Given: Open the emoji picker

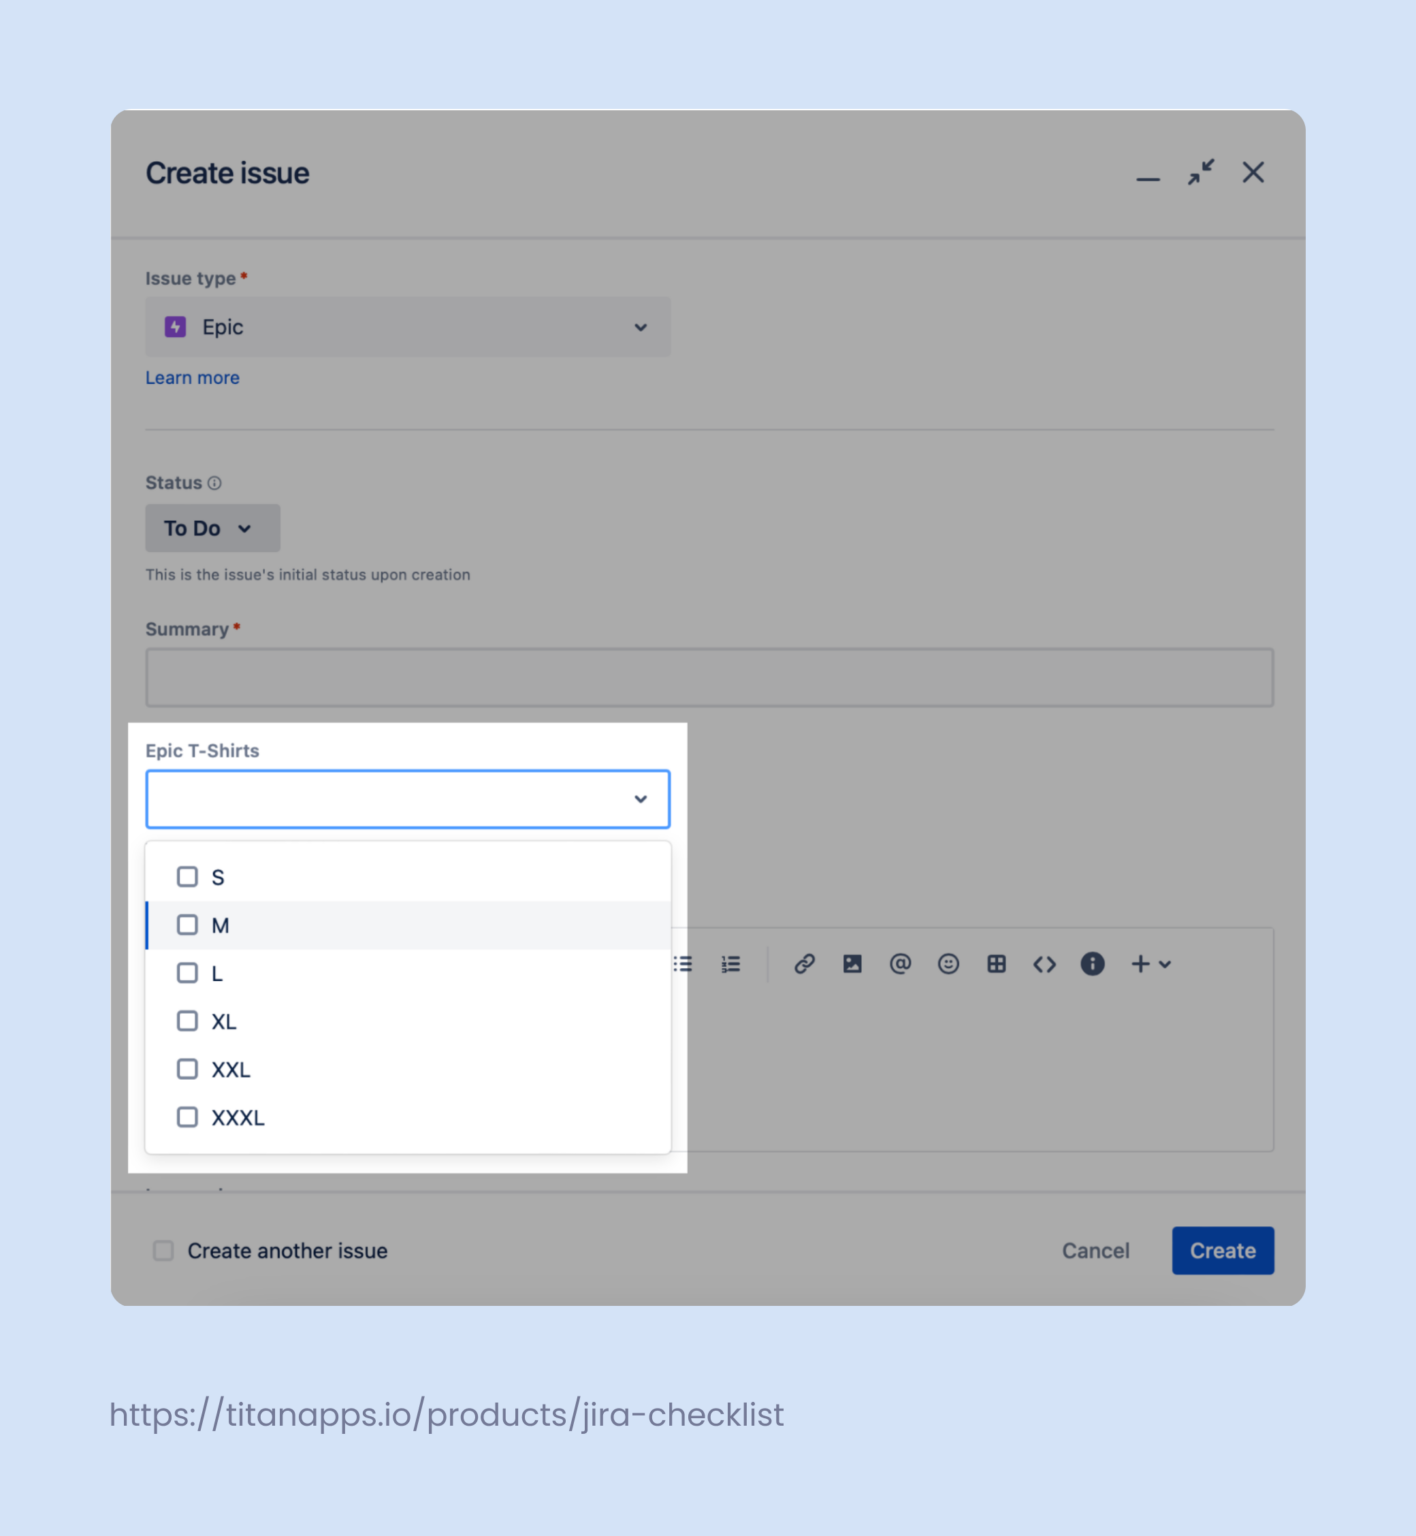Looking at the screenshot, I should pyautogui.click(x=948, y=964).
